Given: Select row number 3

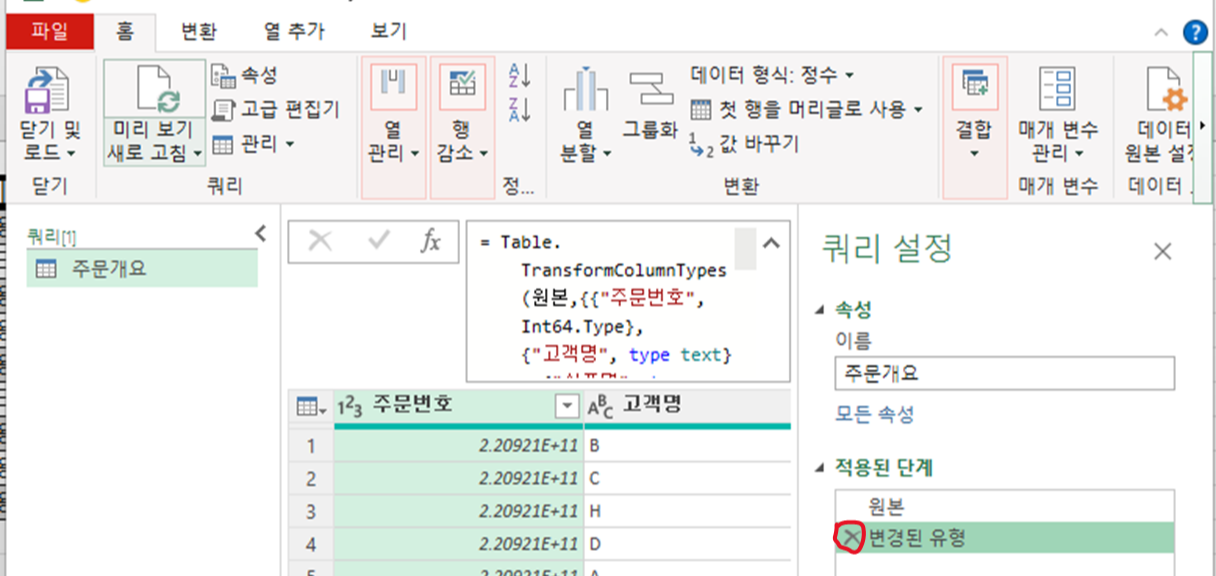Looking at the screenshot, I should click(x=311, y=511).
